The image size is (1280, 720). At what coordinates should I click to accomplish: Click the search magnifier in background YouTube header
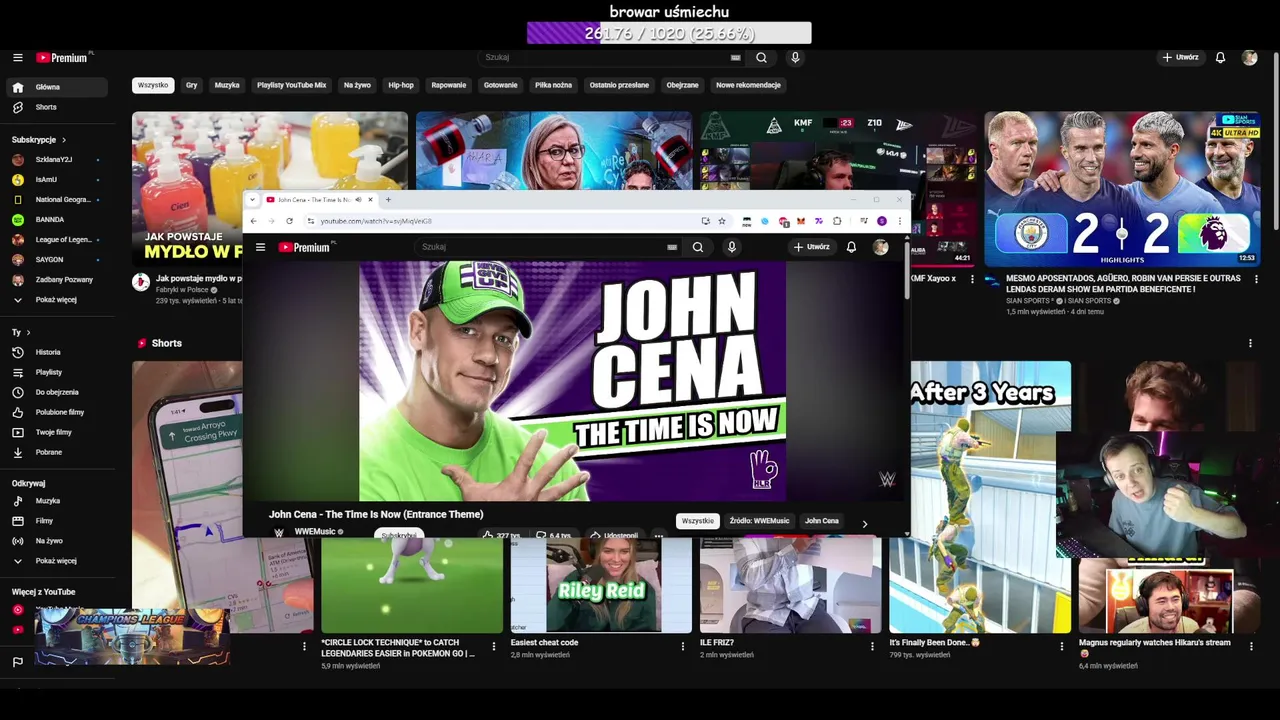762,57
